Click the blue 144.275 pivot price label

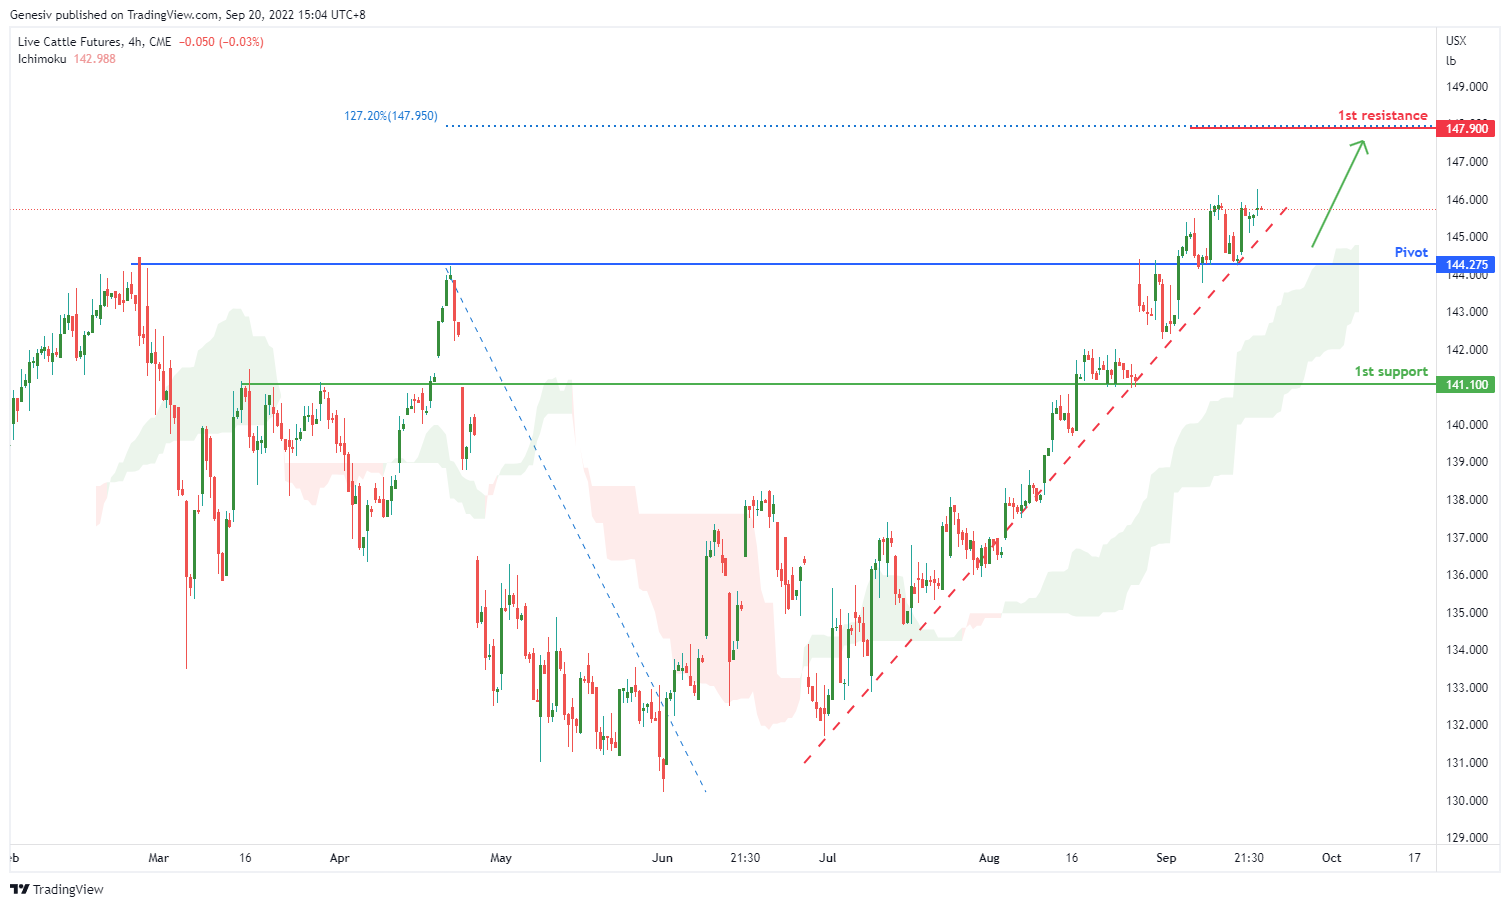tap(1466, 265)
